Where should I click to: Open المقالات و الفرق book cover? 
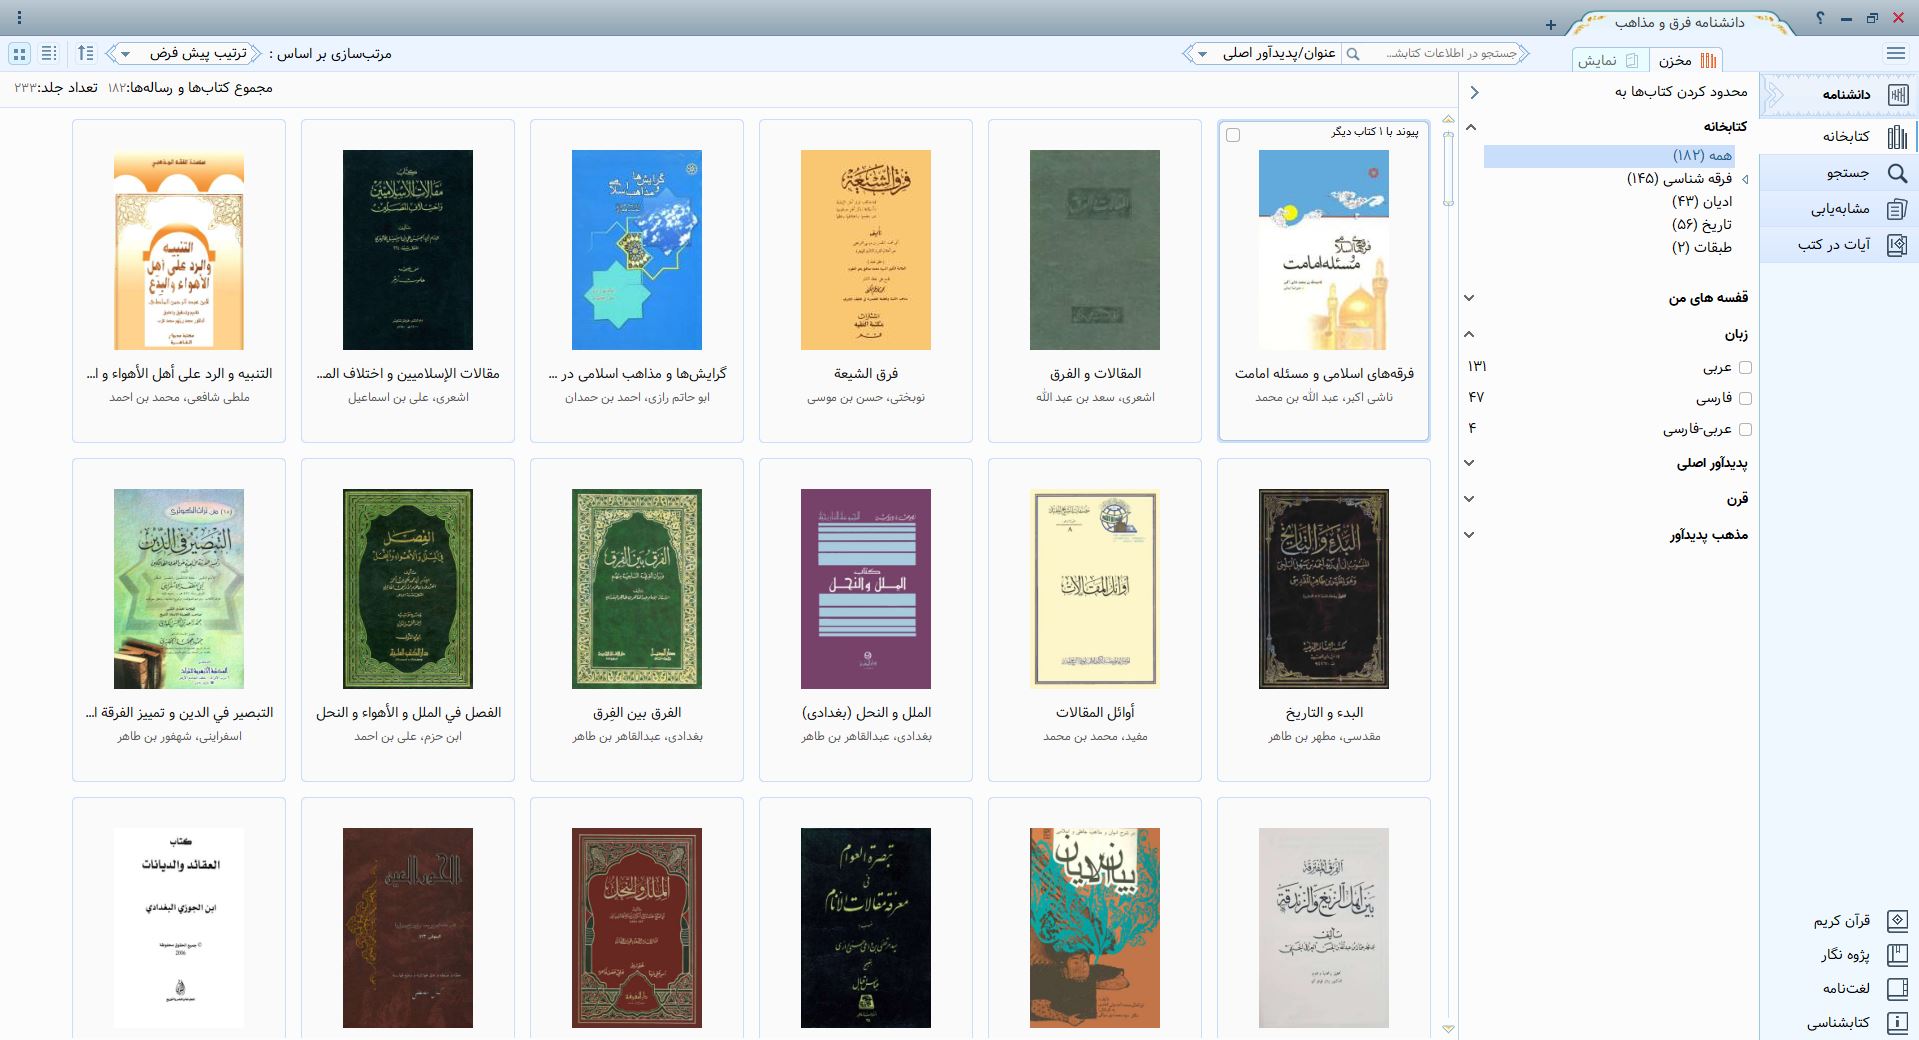(1095, 250)
